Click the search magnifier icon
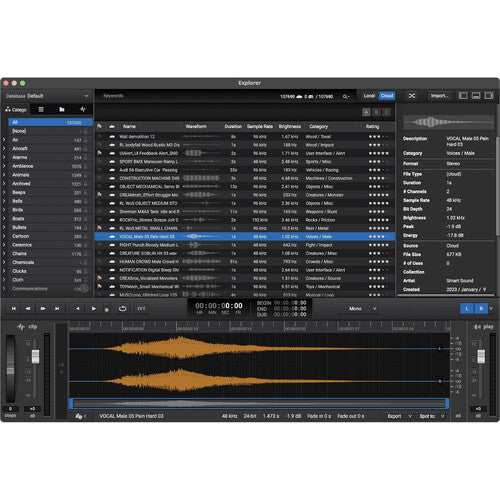 (345, 96)
